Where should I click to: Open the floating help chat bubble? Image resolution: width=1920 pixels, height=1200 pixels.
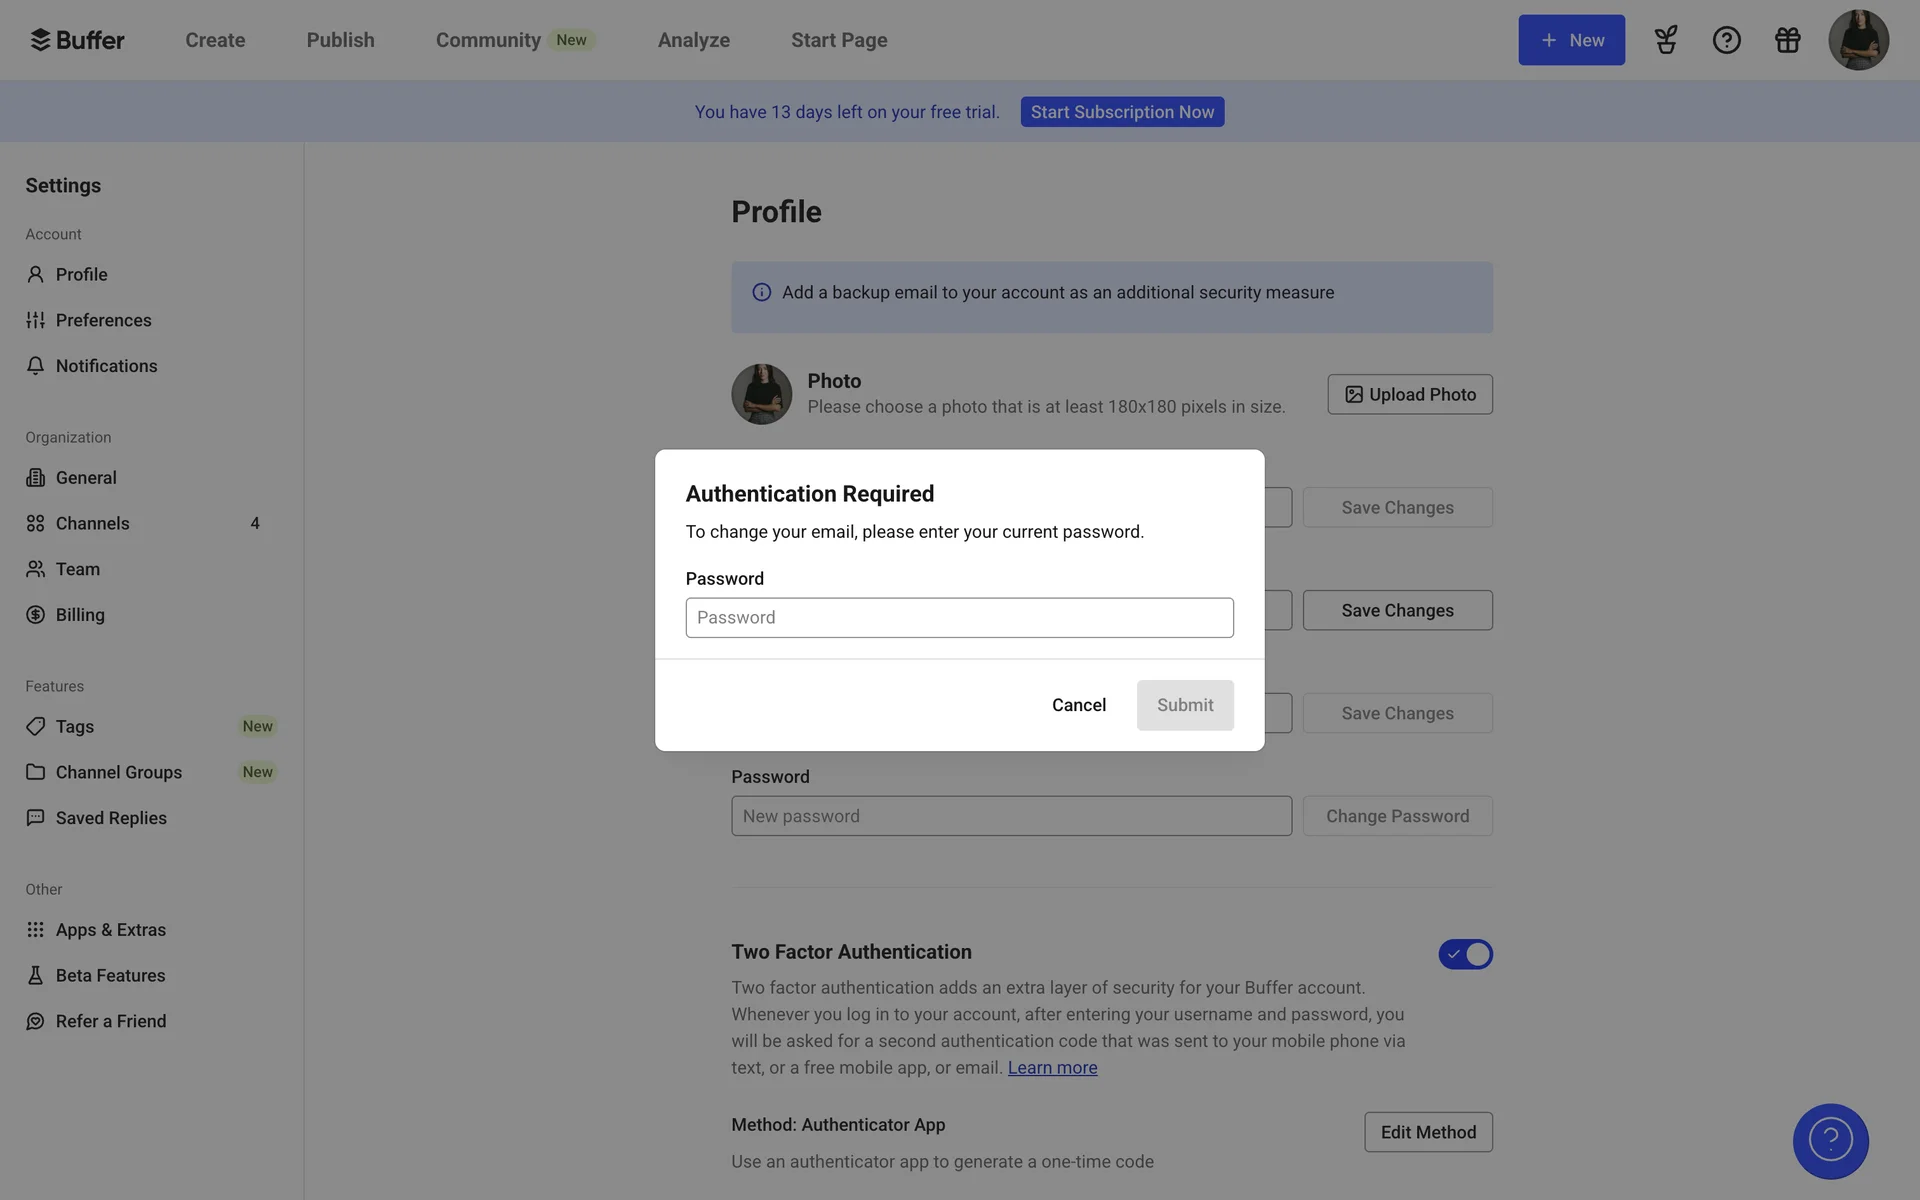tap(1830, 1141)
